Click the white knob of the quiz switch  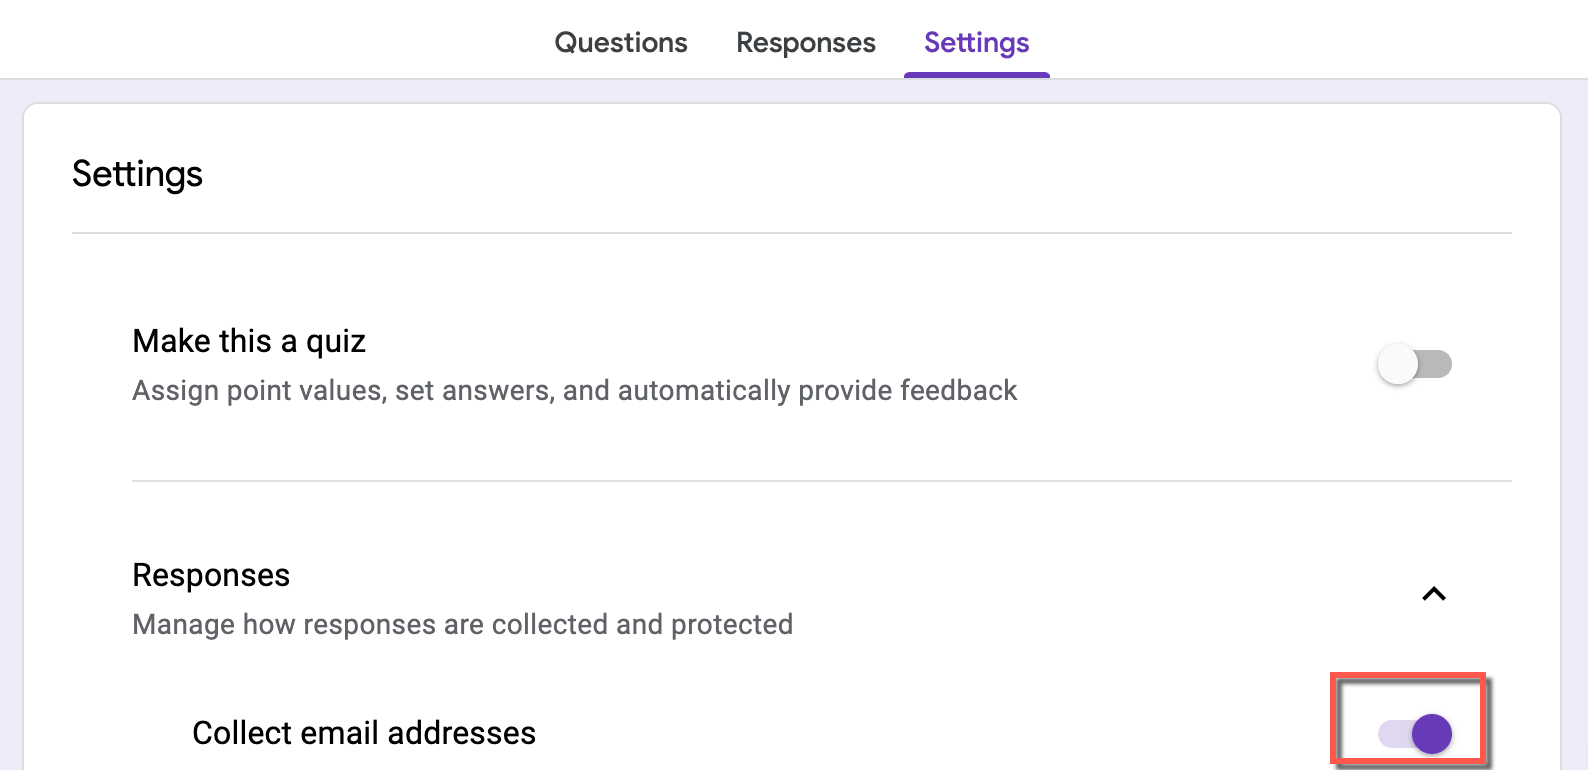1398,364
